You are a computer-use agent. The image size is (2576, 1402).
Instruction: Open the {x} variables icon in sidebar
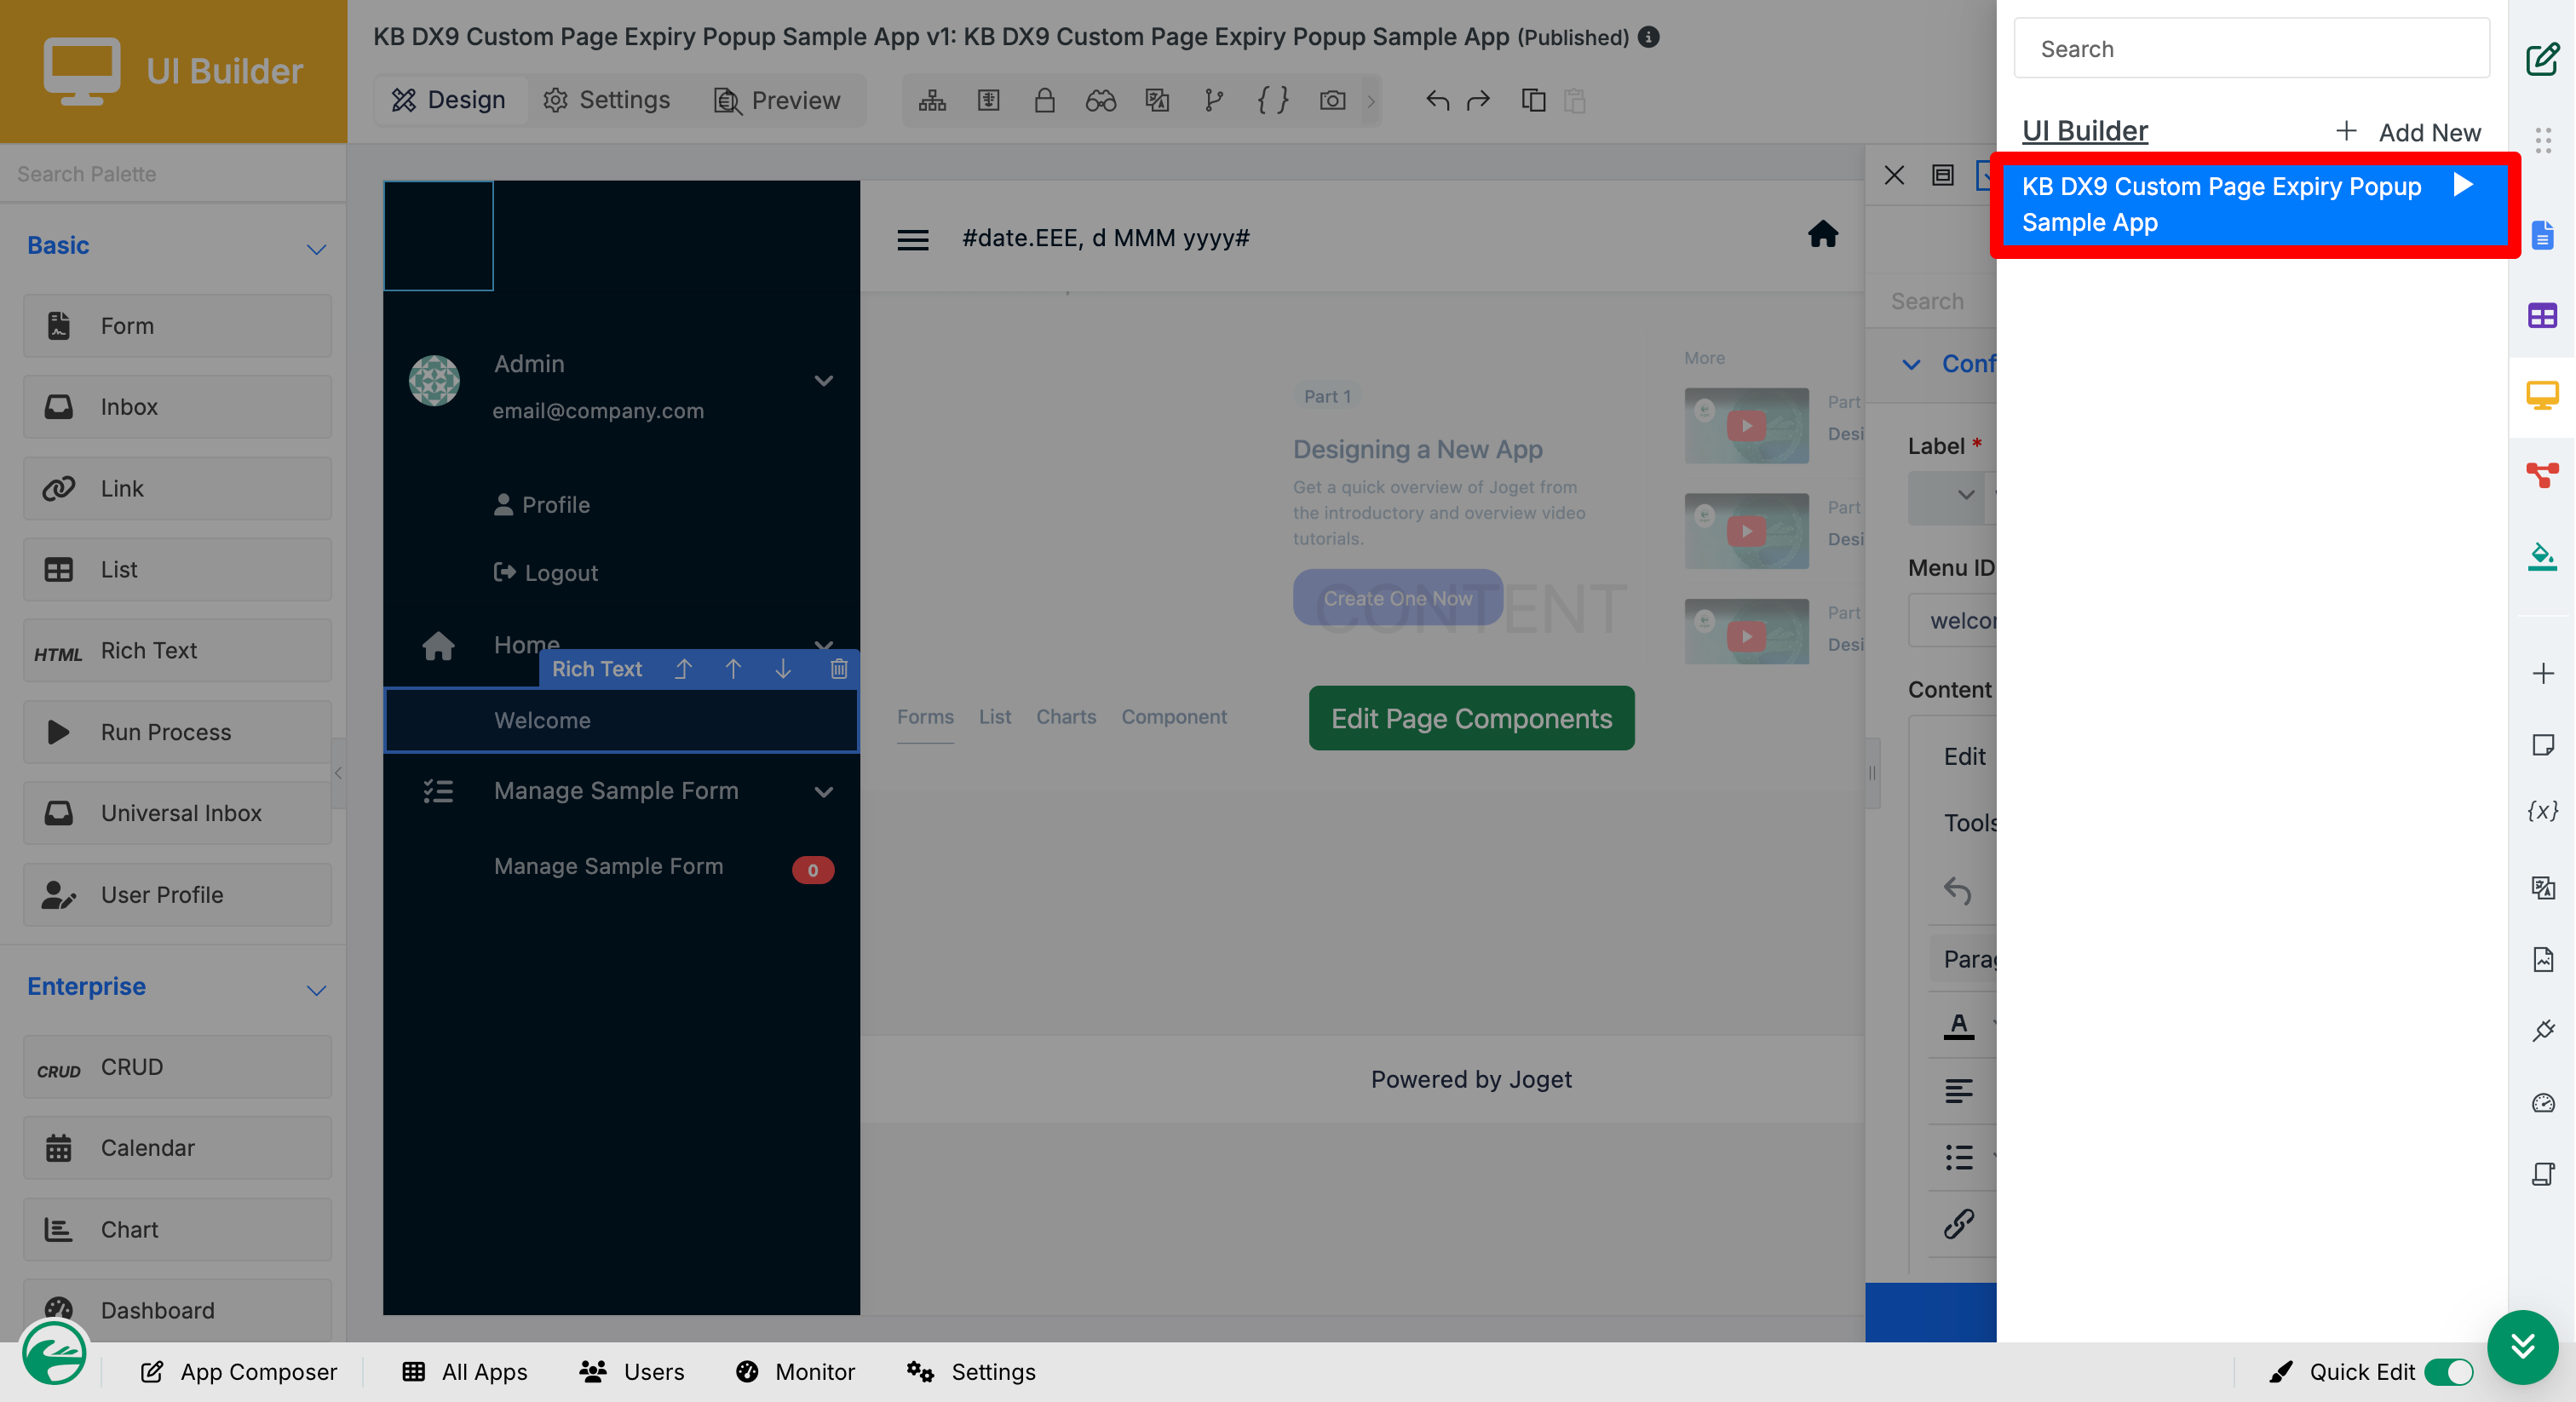(x=2543, y=810)
